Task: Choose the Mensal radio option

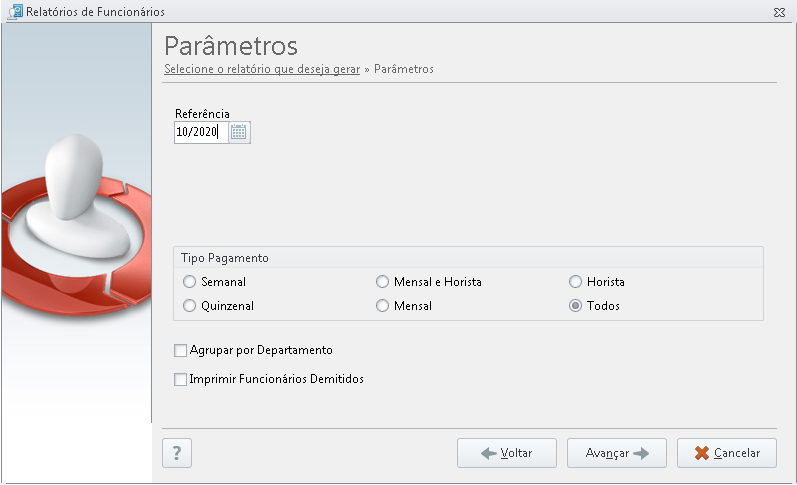Action: pyautogui.click(x=382, y=306)
